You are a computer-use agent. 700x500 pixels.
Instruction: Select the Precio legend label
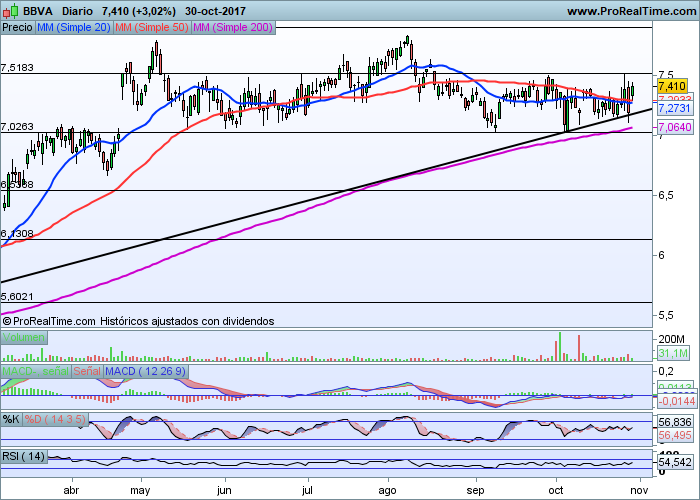pos(17,28)
